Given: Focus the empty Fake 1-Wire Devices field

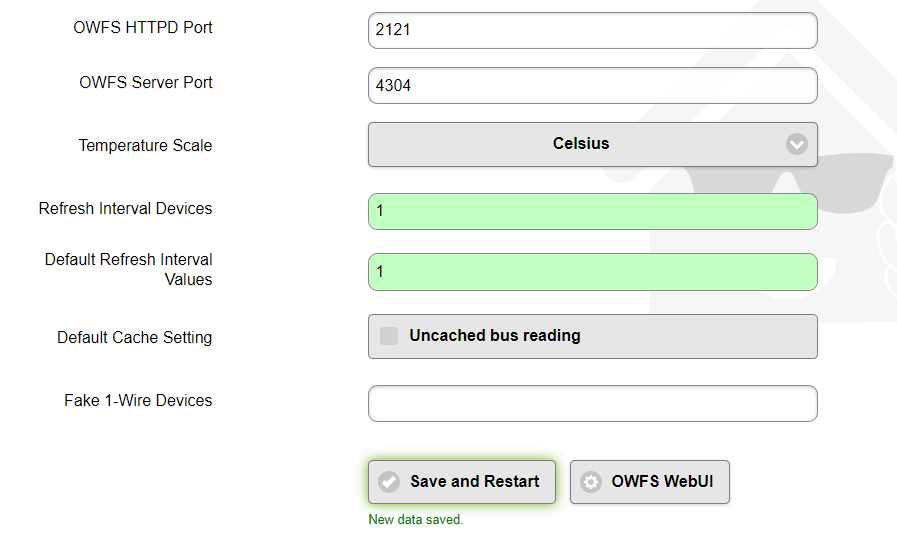Looking at the screenshot, I should tap(592, 404).
